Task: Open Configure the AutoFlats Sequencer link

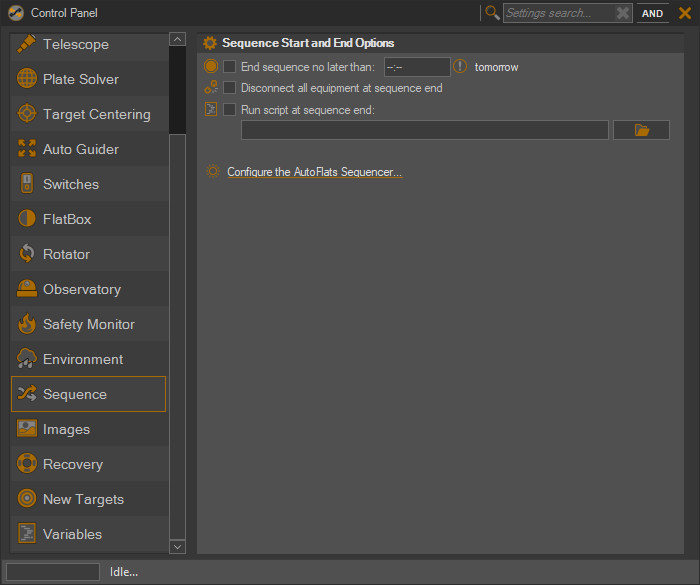Action: tap(315, 172)
